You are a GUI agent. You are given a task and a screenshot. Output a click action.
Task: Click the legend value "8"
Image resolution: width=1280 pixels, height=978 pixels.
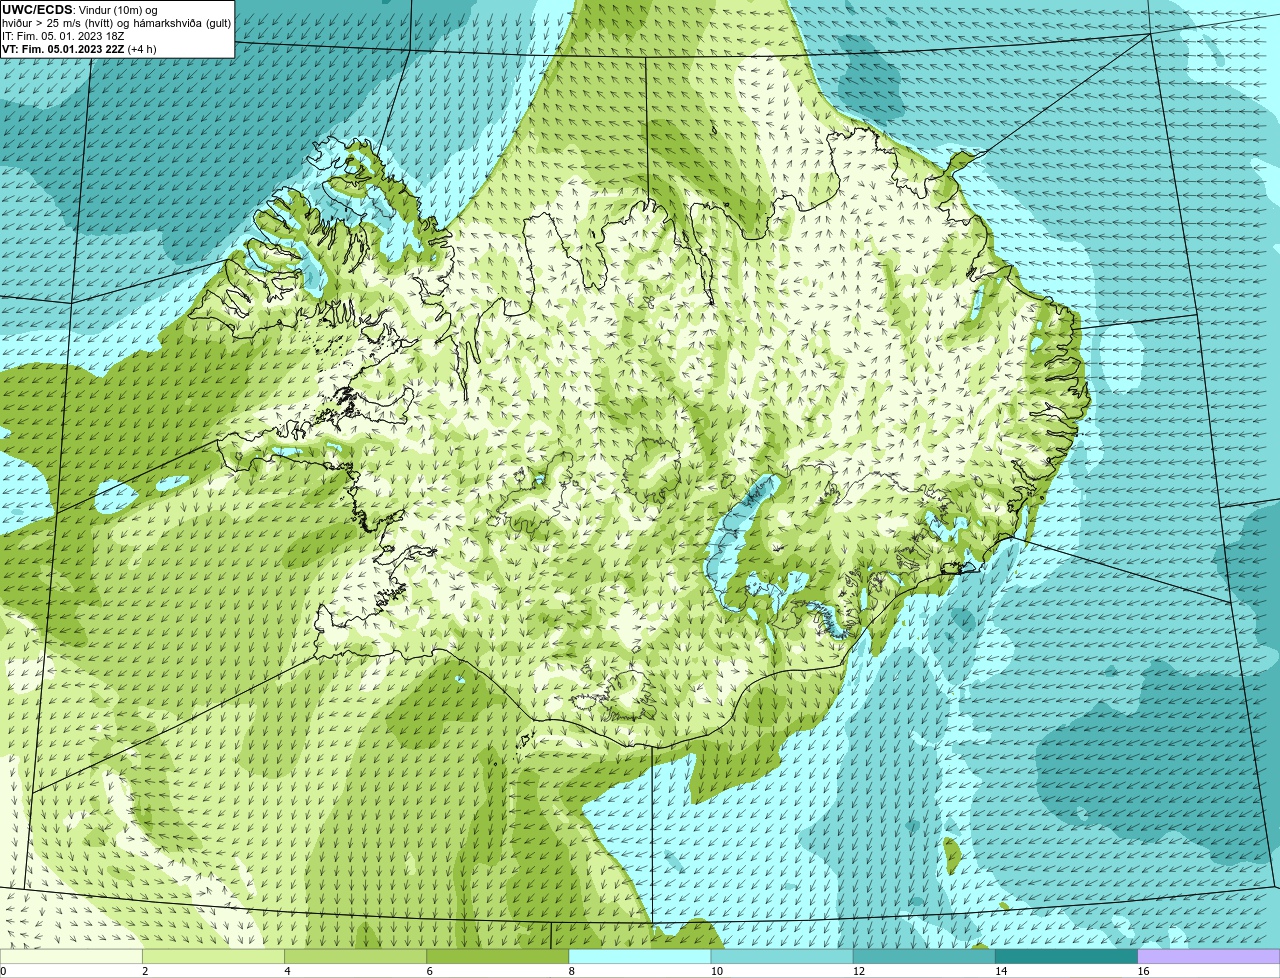tap(572, 971)
